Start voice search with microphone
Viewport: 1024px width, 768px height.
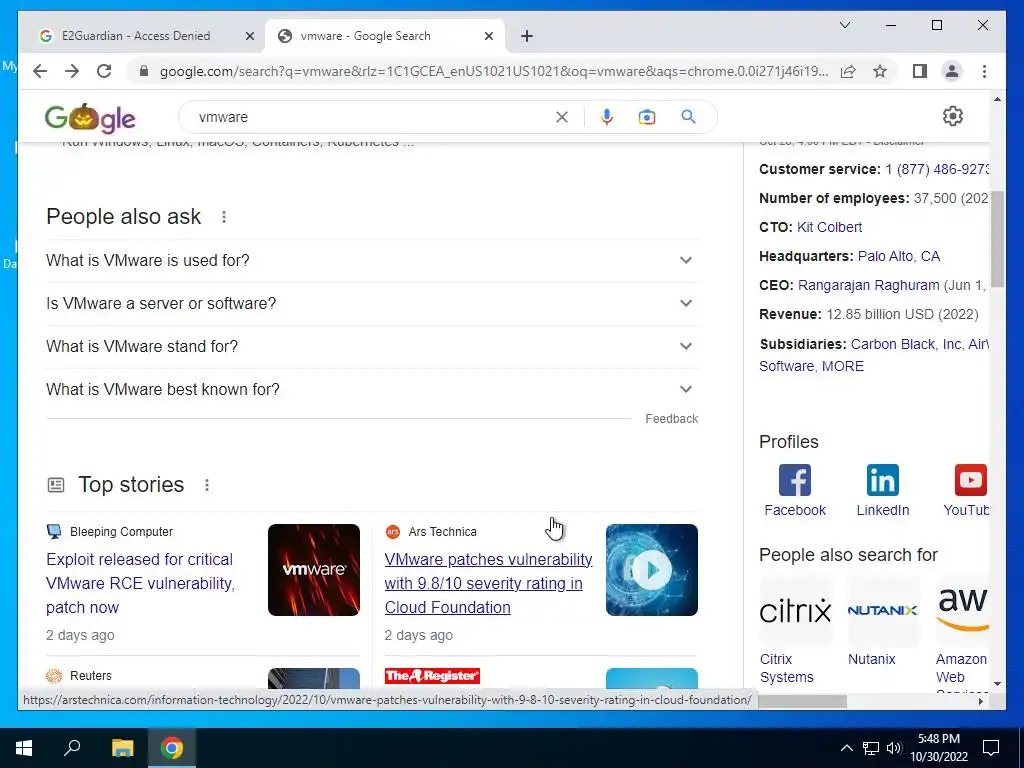(x=607, y=117)
